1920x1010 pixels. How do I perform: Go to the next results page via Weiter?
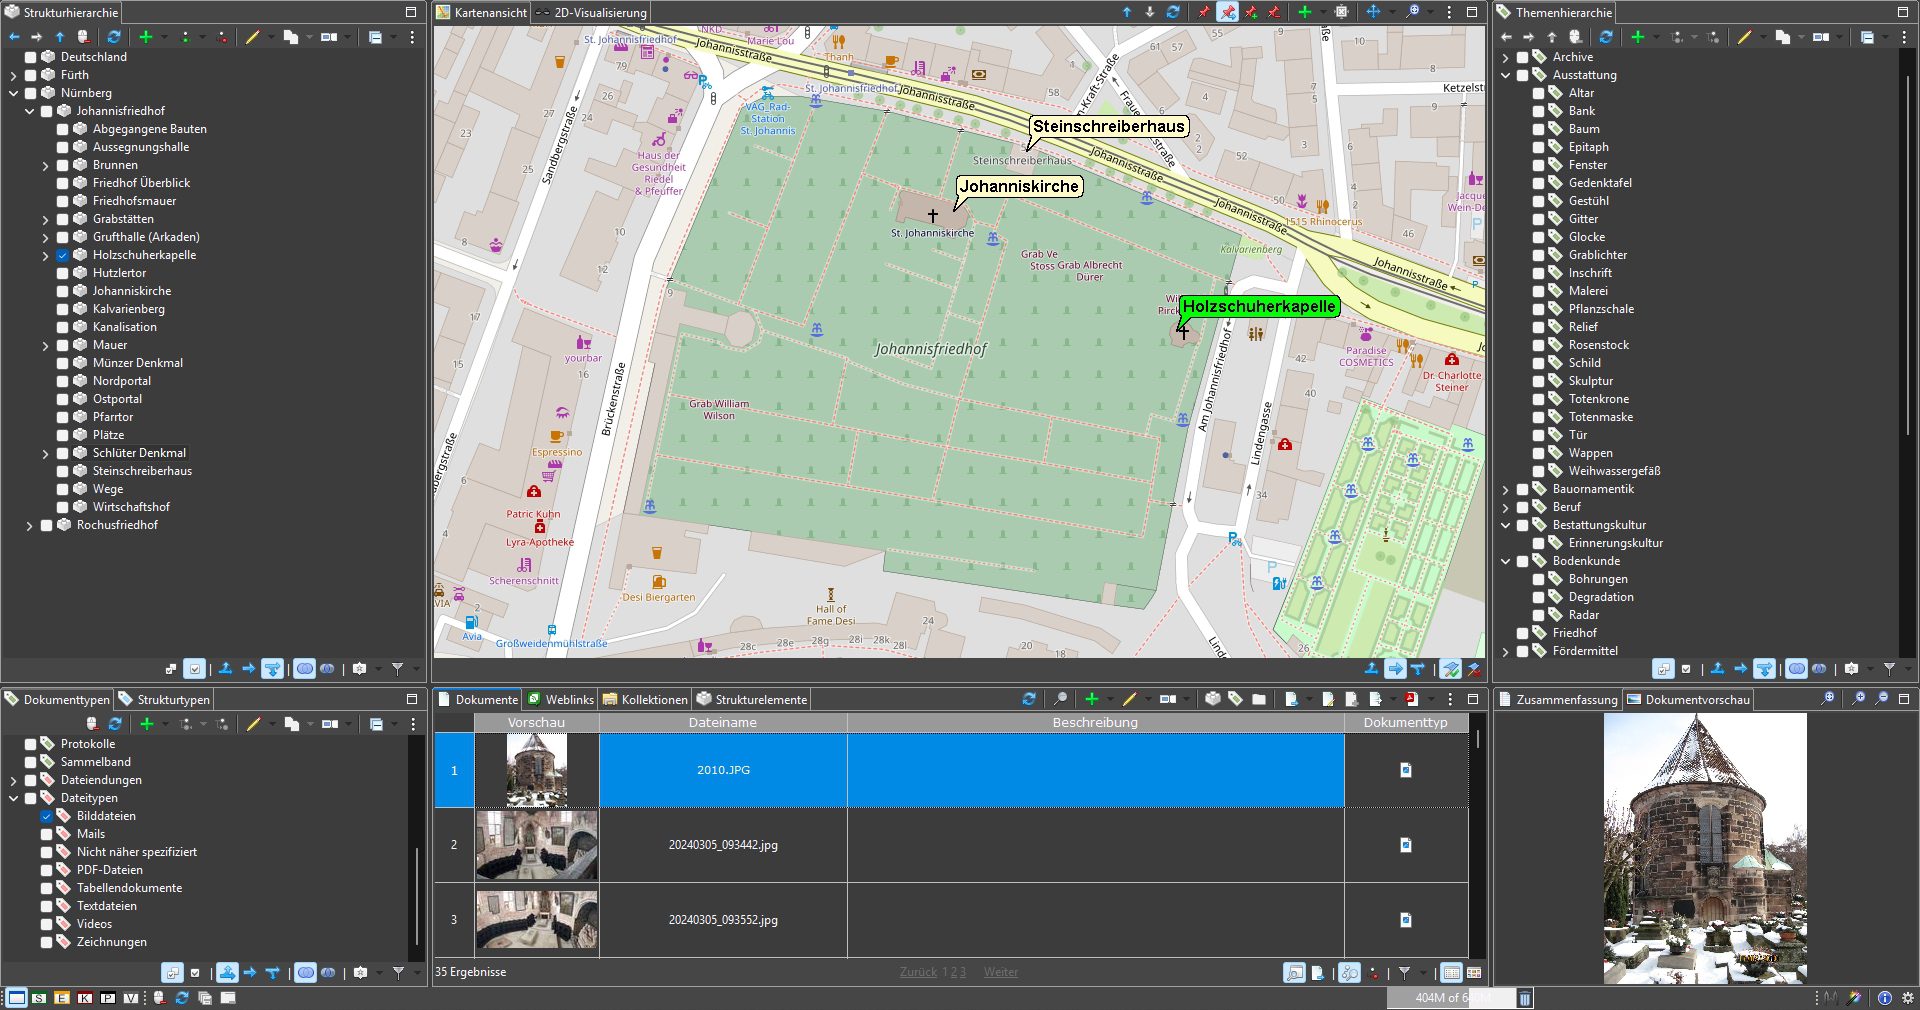click(x=1000, y=972)
